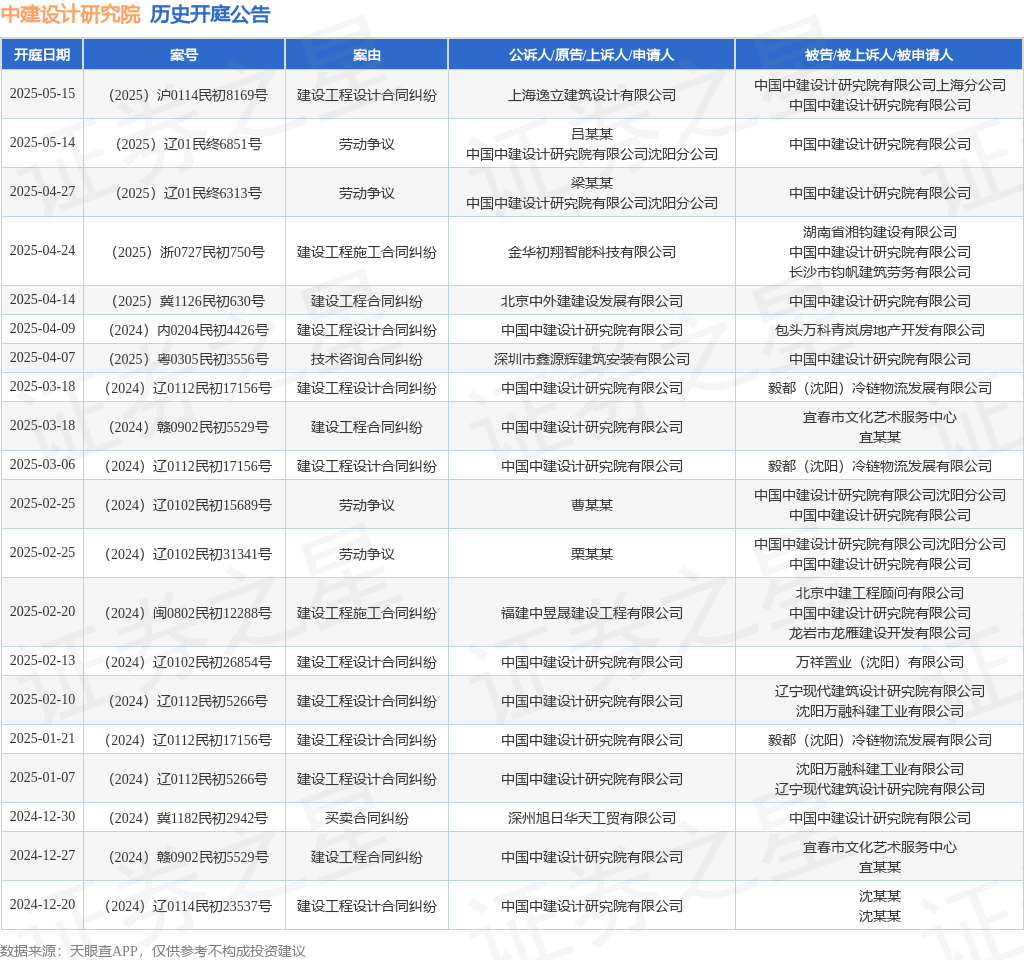Click defendant 北京中建工程顾问有限公司
This screenshot has height=960, width=1024.
(x=880, y=593)
